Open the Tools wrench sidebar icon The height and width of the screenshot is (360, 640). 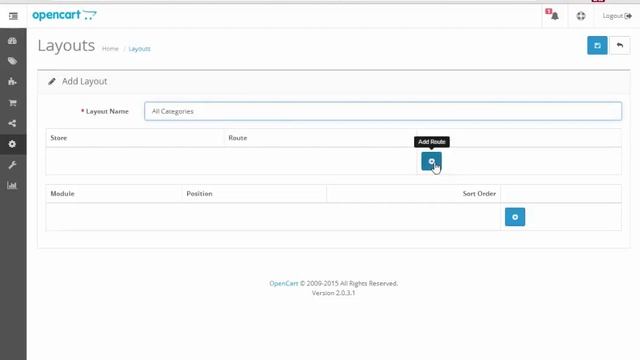click(12, 165)
